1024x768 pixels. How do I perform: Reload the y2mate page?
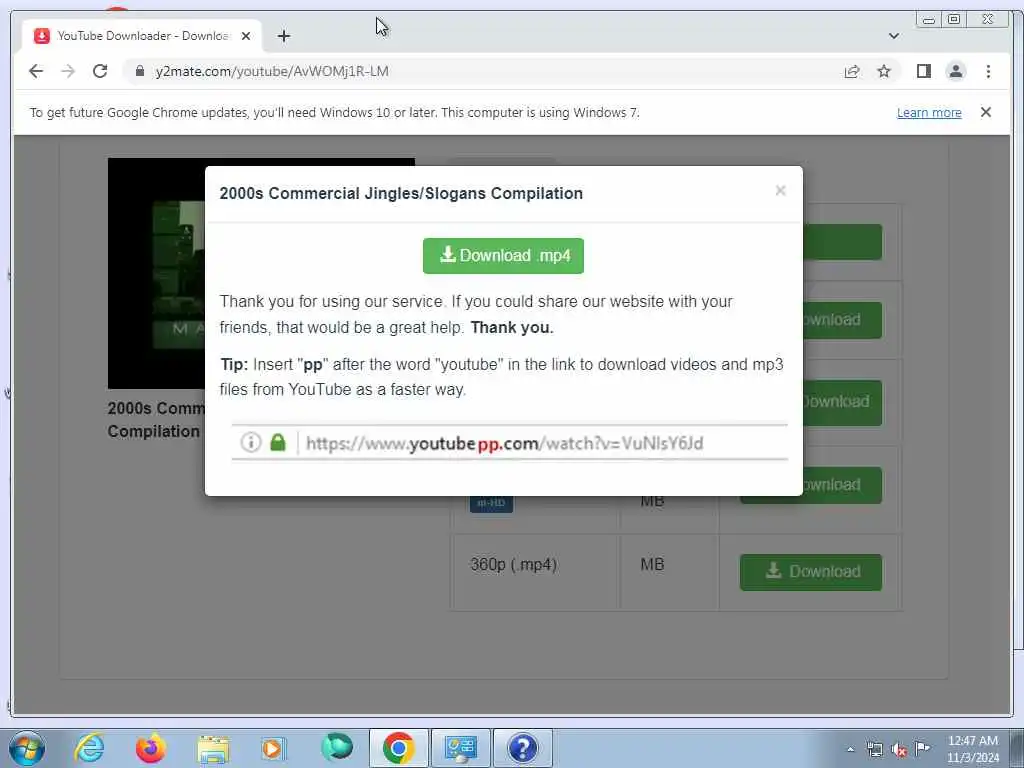point(100,71)
